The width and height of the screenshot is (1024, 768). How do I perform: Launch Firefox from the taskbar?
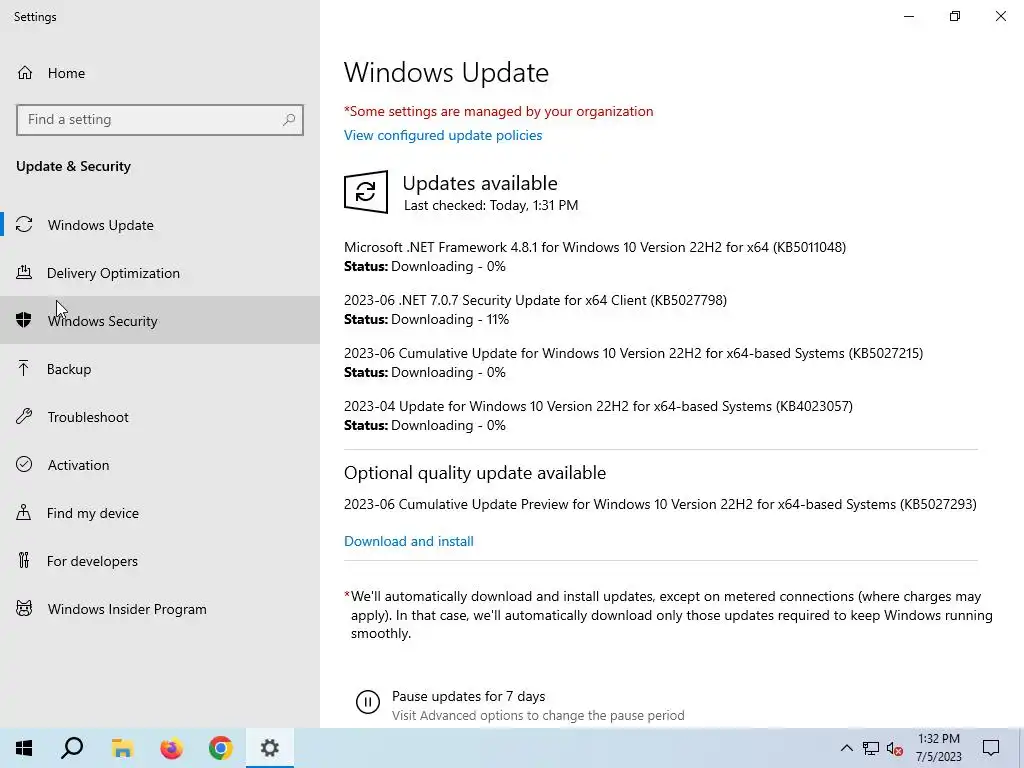(172, 748)
